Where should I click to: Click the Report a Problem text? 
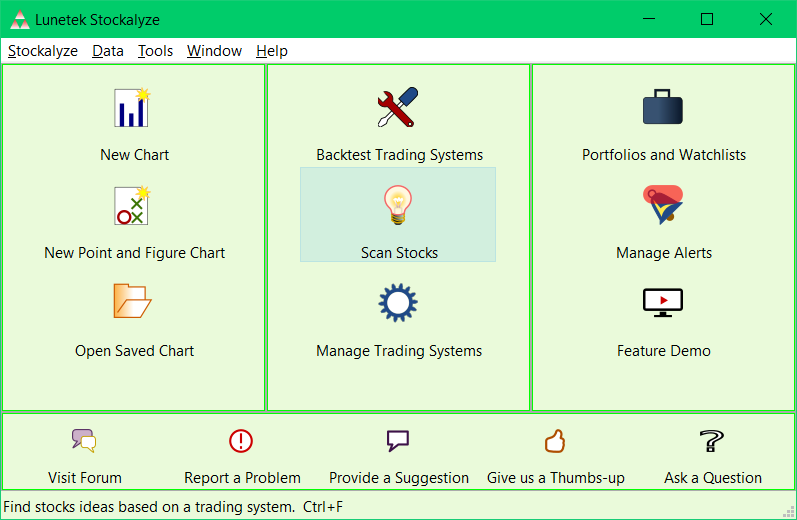pos(242,478)
